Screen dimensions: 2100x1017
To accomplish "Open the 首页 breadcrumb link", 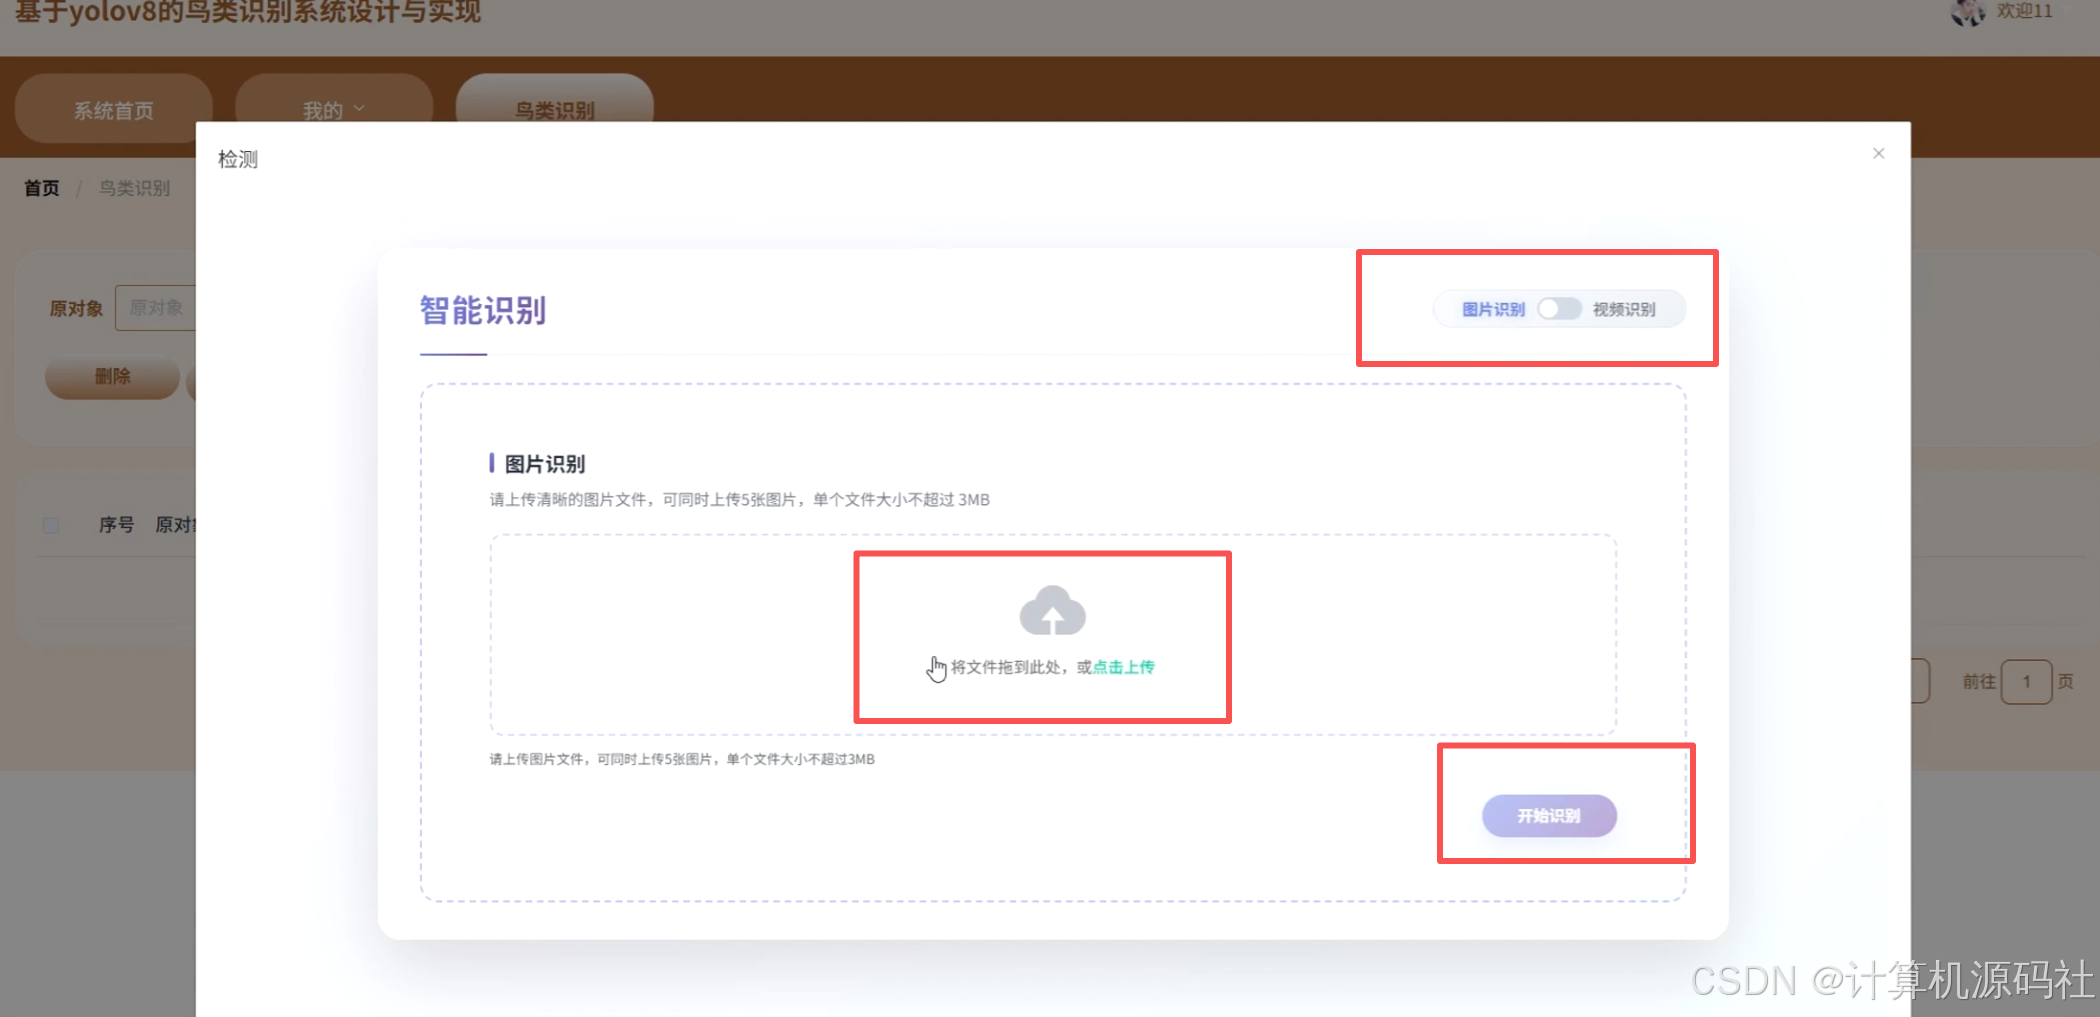I will (x=41, y=187).
